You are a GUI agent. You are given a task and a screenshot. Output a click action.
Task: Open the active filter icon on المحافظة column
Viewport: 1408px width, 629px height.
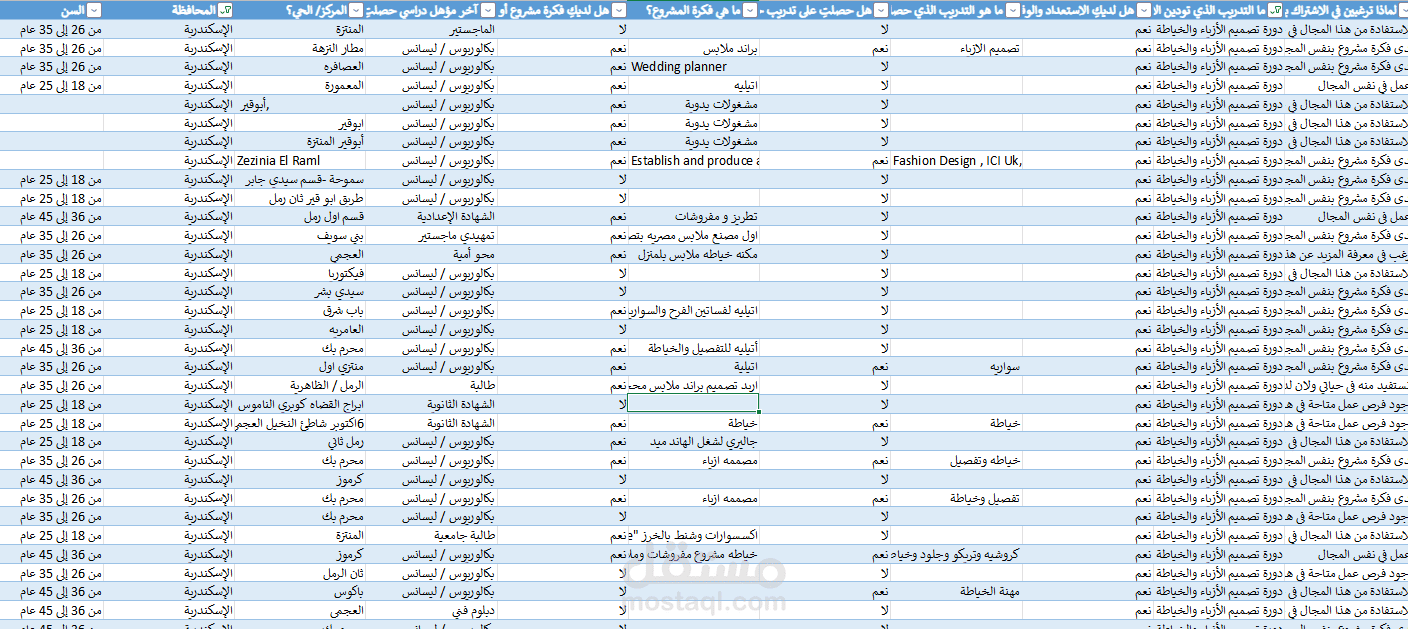tap(225, 9)
